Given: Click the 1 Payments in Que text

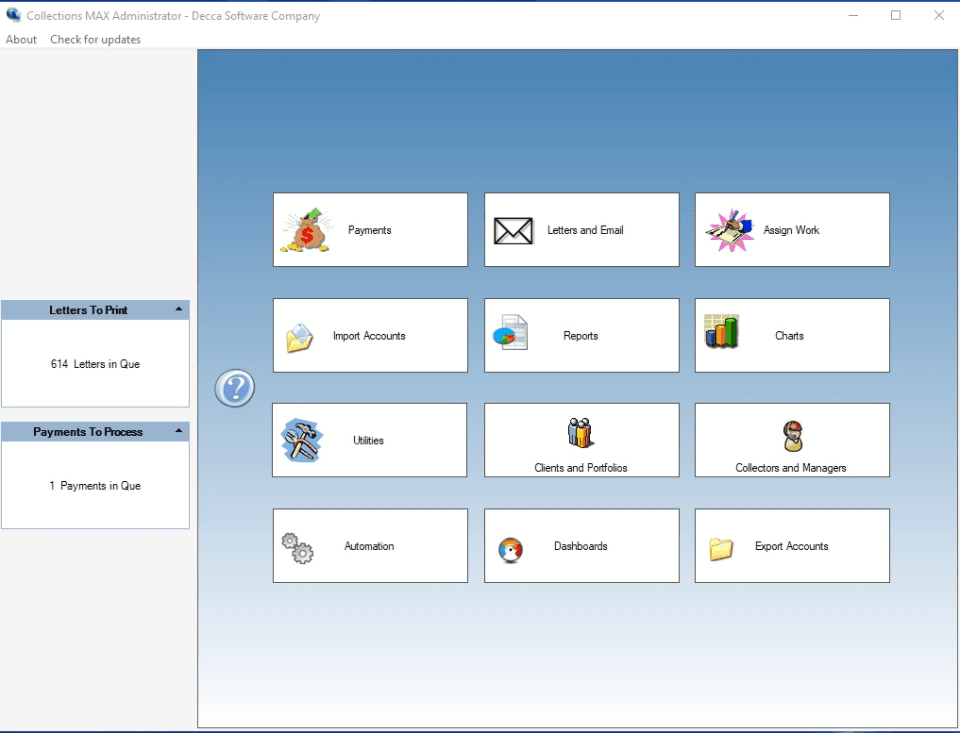Looking at the screenshot, I should pyautogui.click(x=95, y=486).
